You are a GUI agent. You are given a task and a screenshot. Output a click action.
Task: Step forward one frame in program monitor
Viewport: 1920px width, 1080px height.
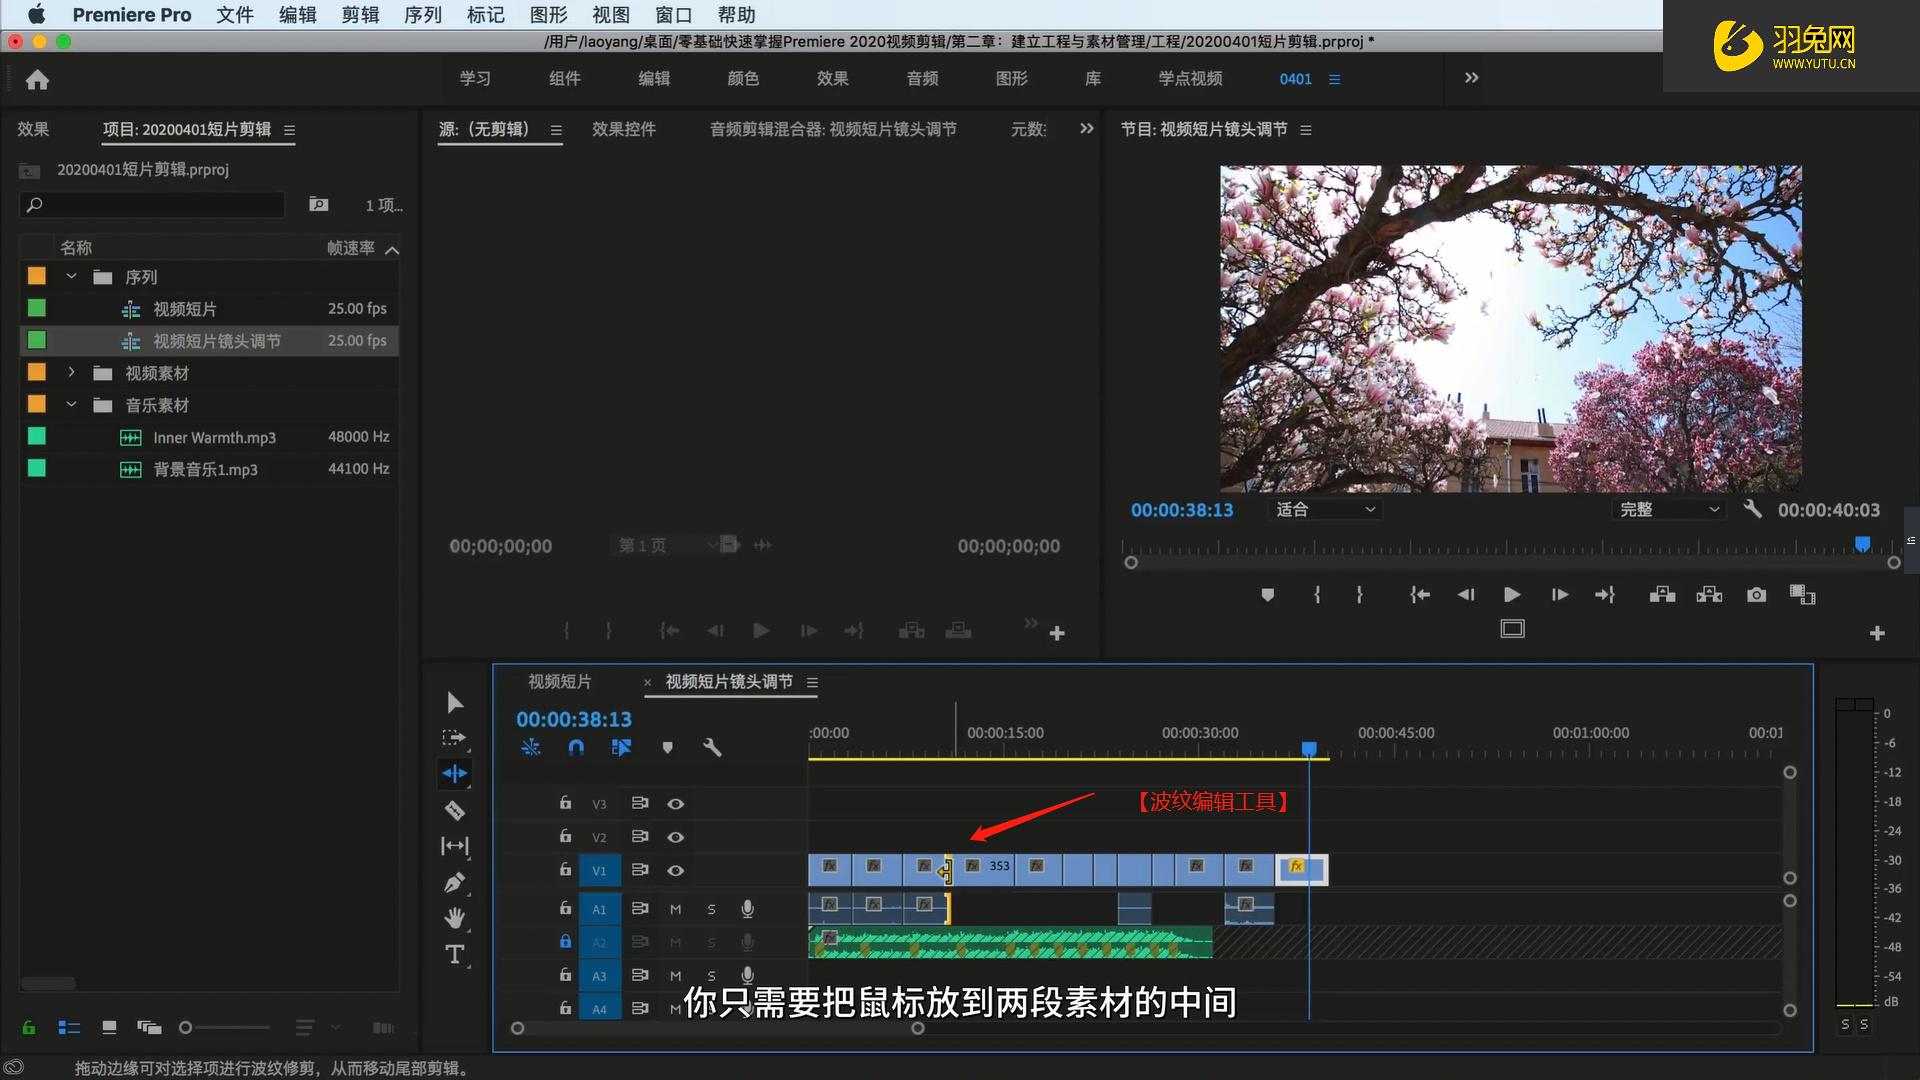pos(1559,595)
